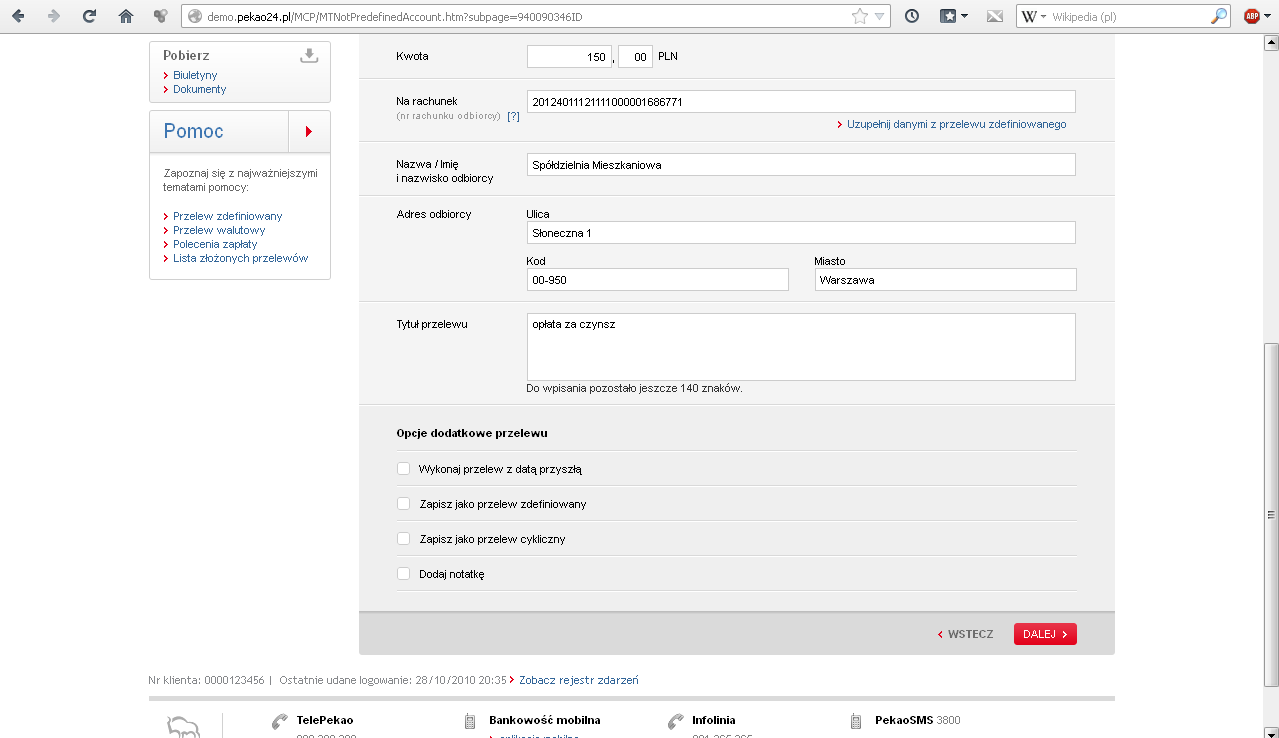
Task: Go back with browser back arrow
Action: pyautogui.click(x=18, y=16)
